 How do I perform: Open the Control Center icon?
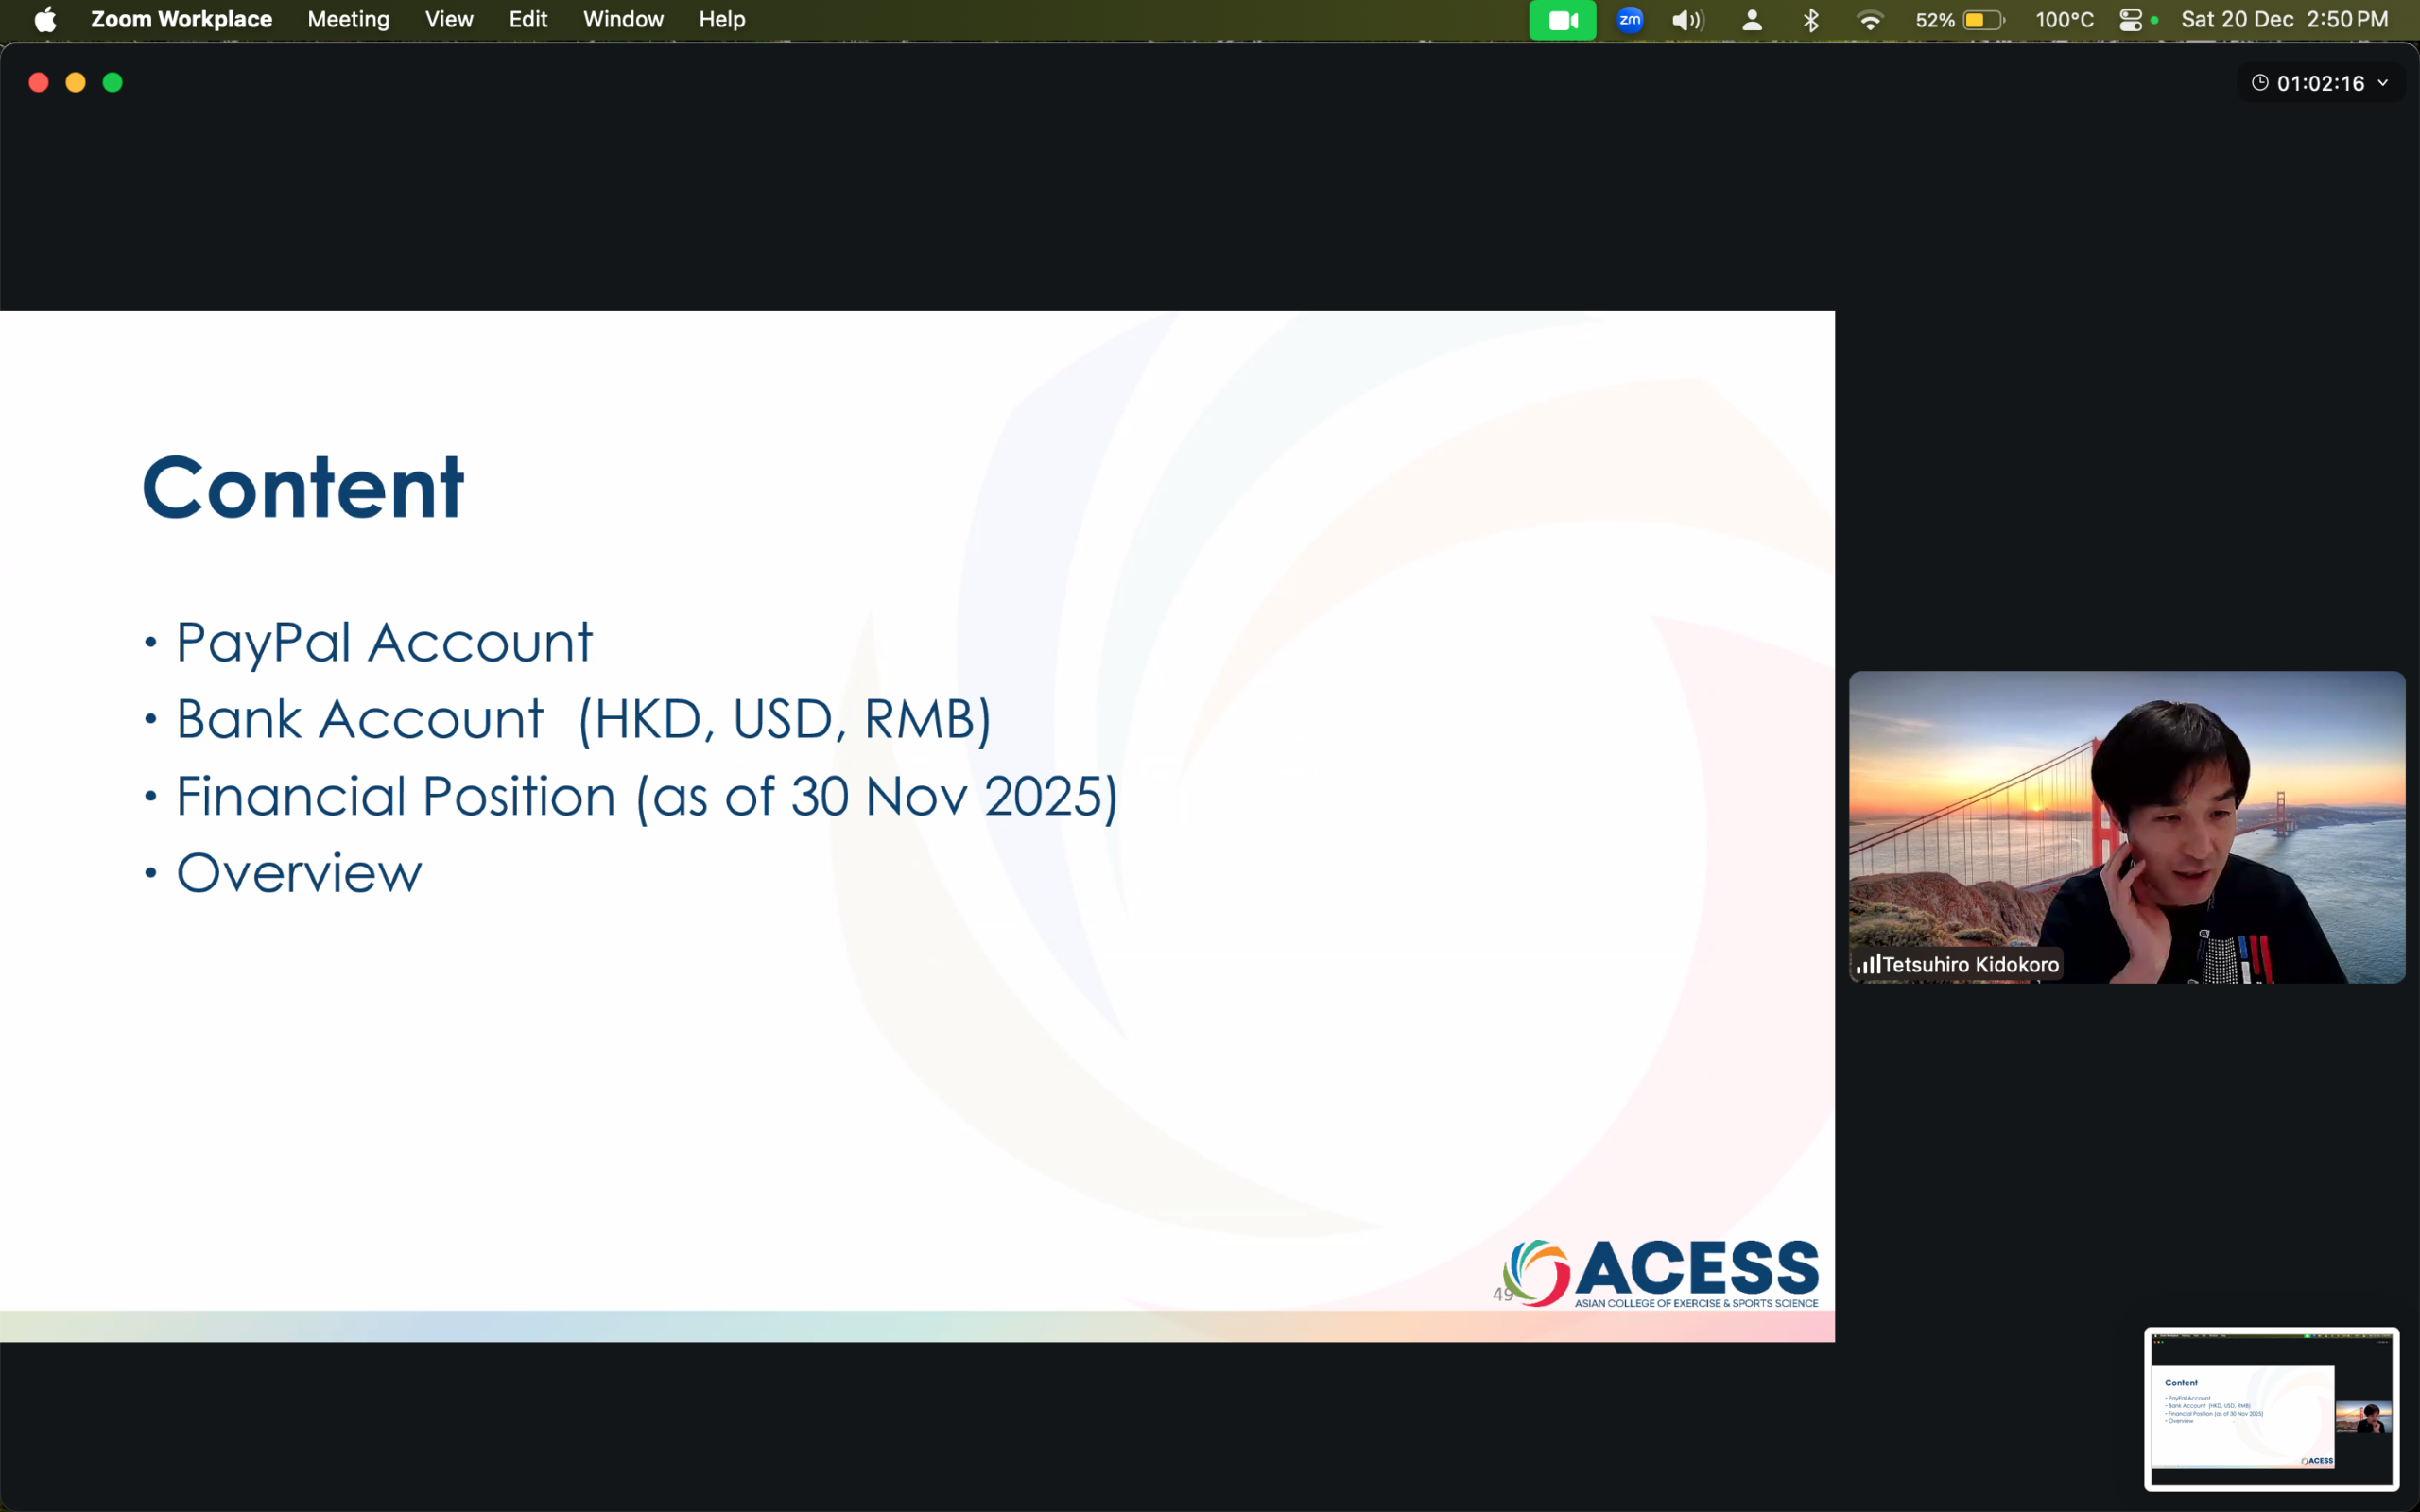click(2130, 20)
